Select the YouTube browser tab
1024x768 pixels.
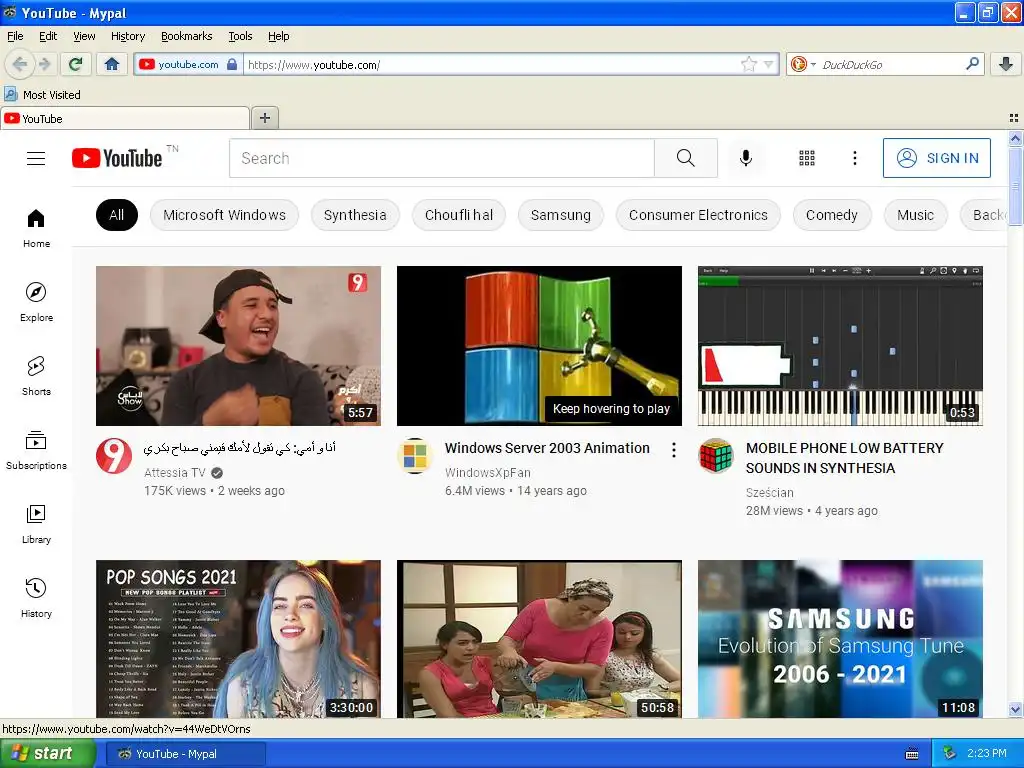[125, 118]
